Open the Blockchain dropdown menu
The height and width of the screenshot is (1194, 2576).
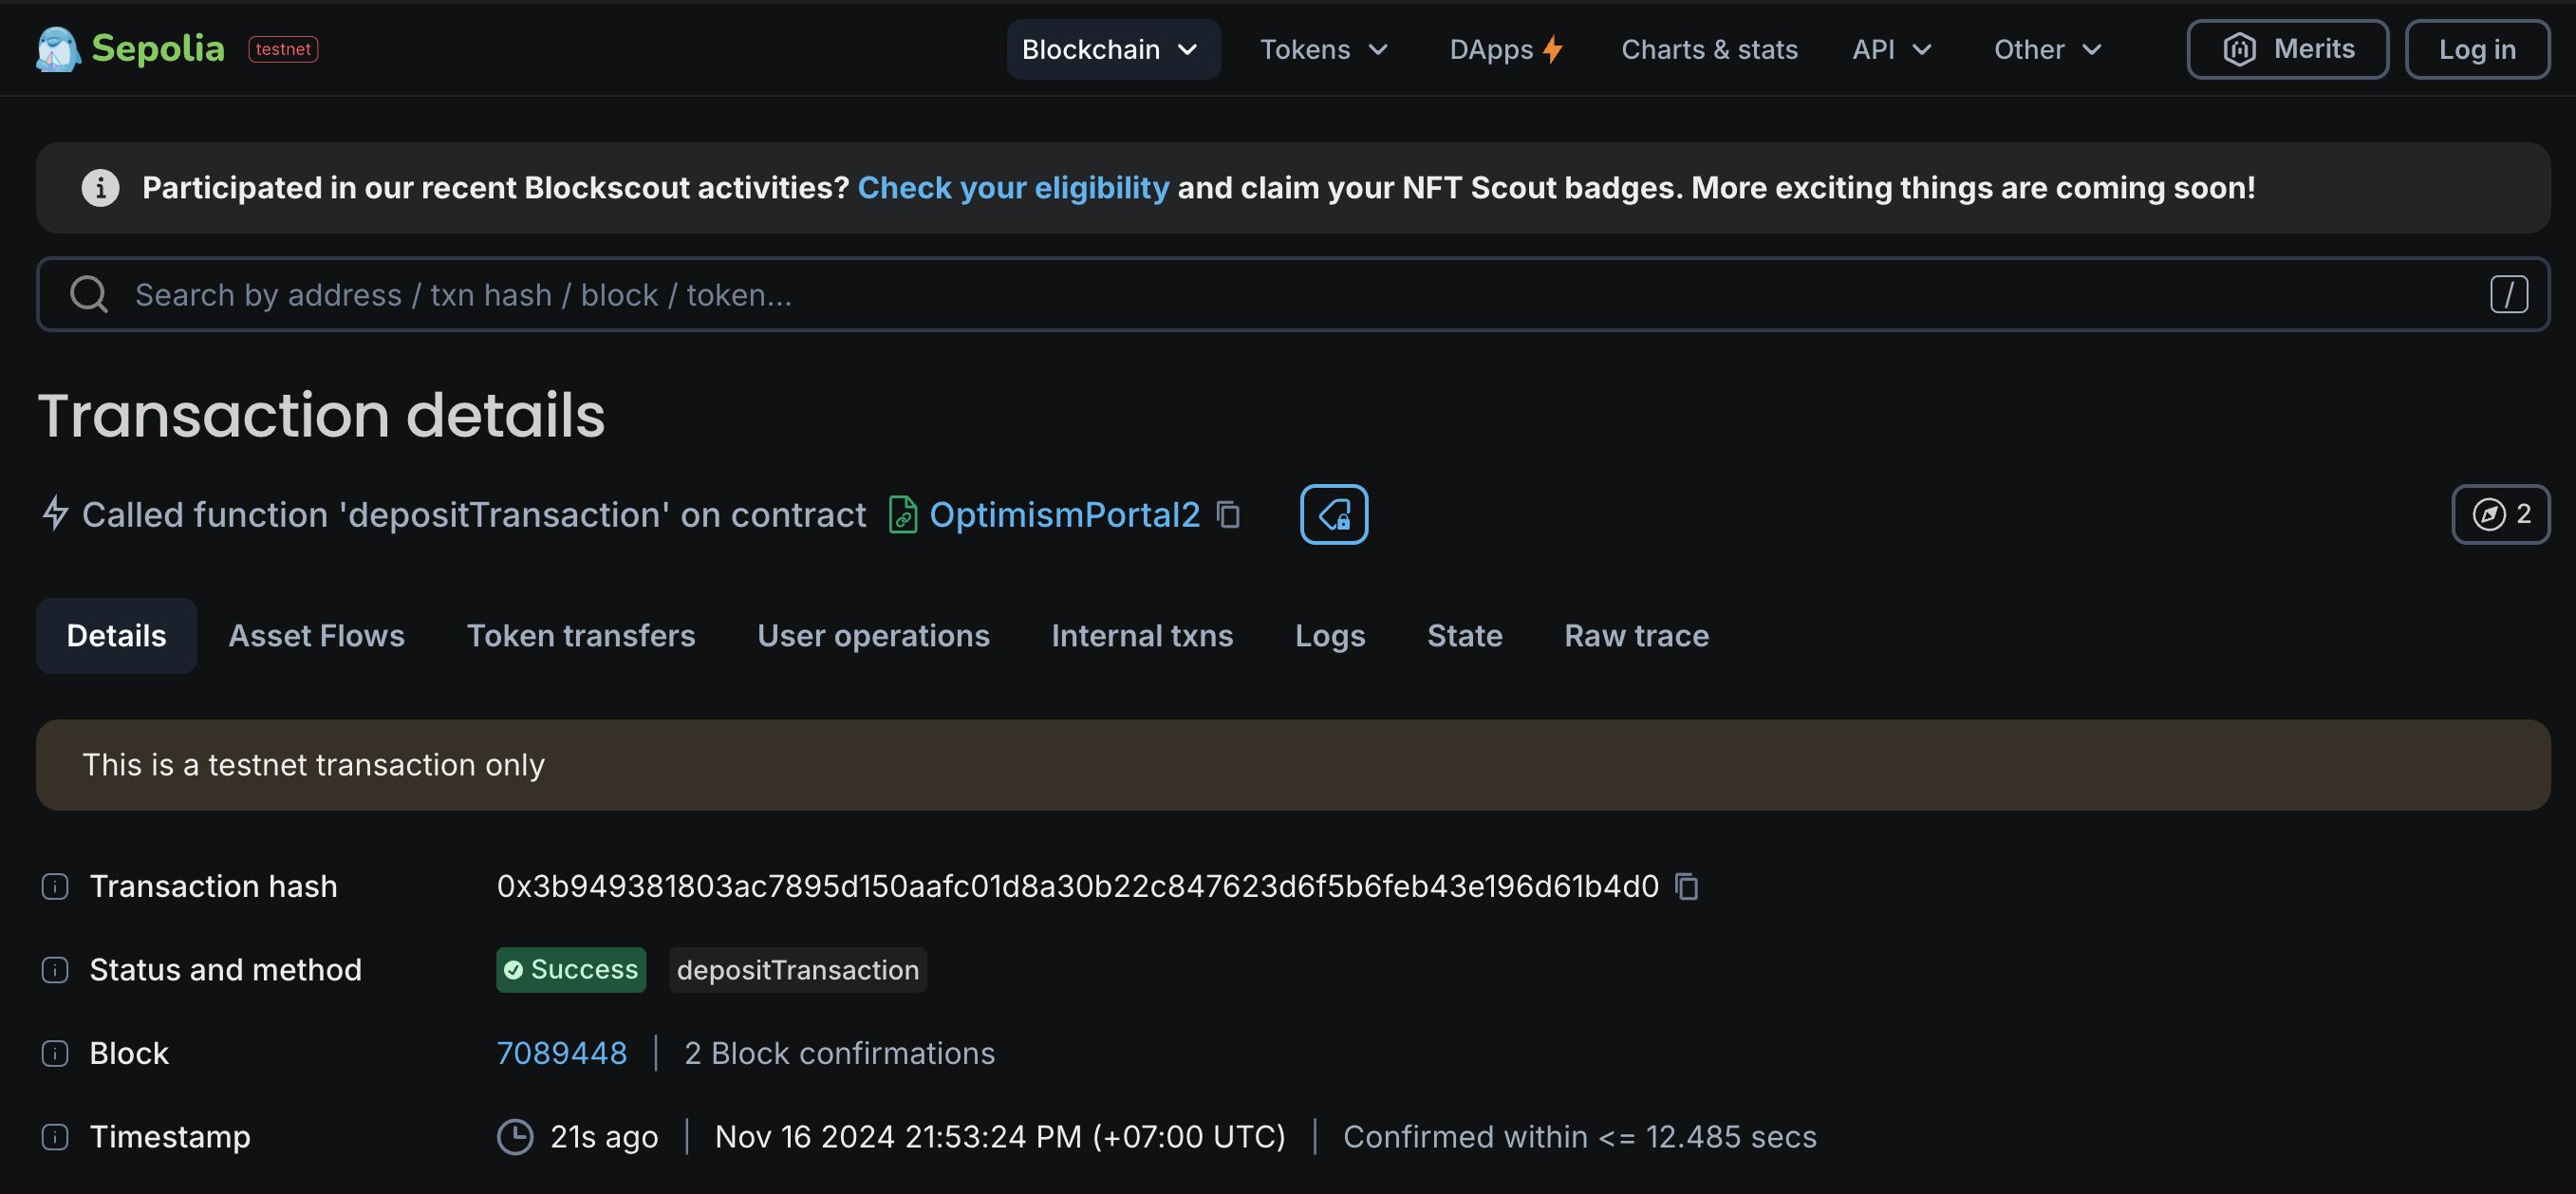click(1112, 49)
